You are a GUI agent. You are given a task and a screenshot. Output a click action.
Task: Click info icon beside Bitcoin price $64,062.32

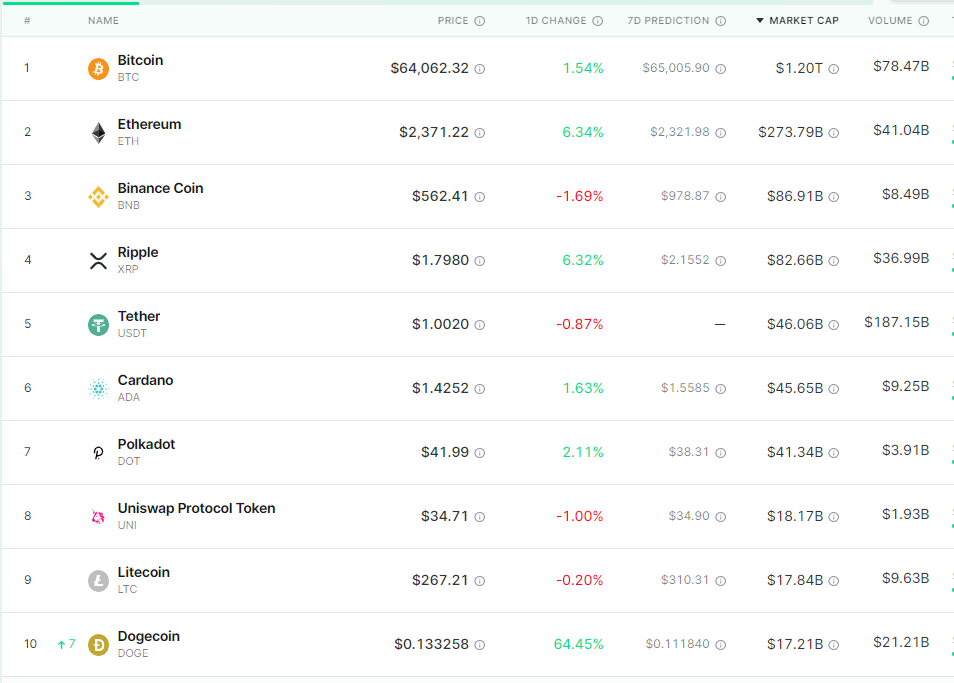479,69
